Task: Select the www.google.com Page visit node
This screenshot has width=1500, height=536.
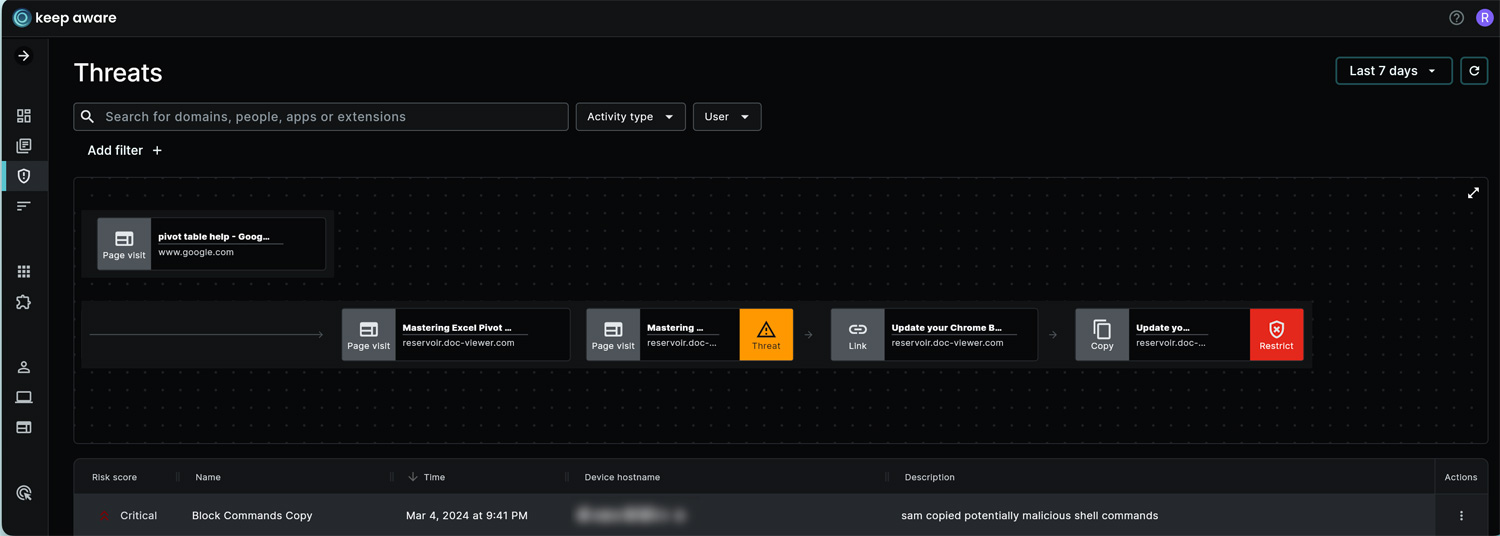Action: (211, 244)
